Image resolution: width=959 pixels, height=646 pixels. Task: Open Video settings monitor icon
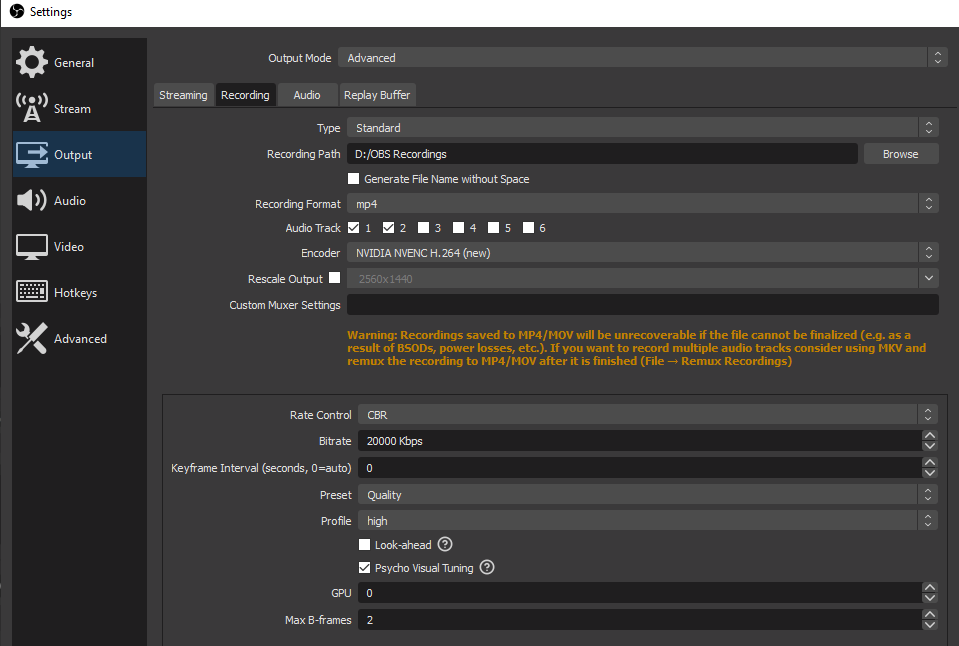point(32,246)
